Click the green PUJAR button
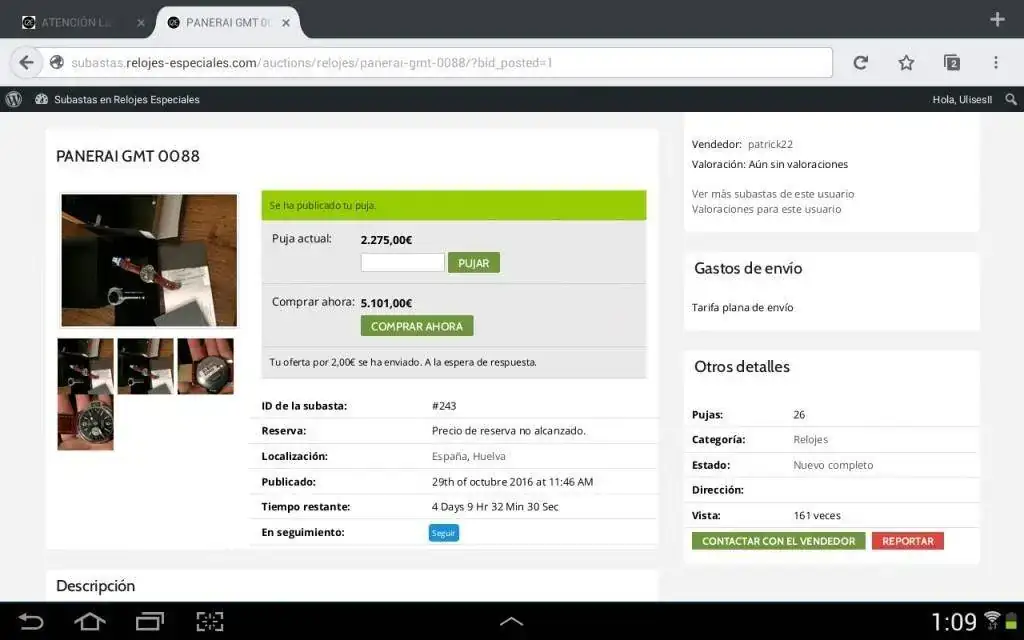This screenshot has height=640, width=1024. (x=473, y=262)
